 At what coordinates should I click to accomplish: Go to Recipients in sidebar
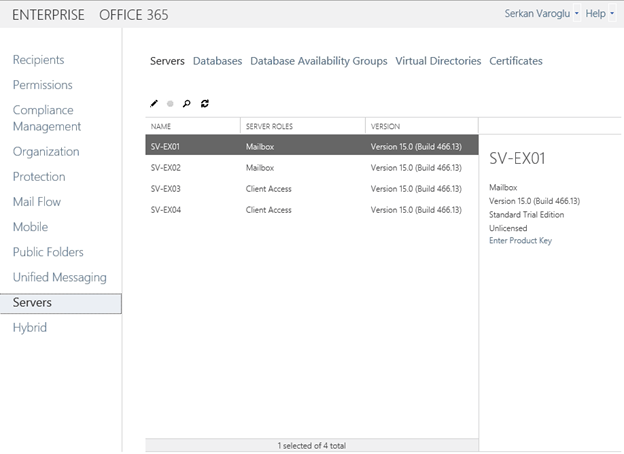tap(38, 60)
